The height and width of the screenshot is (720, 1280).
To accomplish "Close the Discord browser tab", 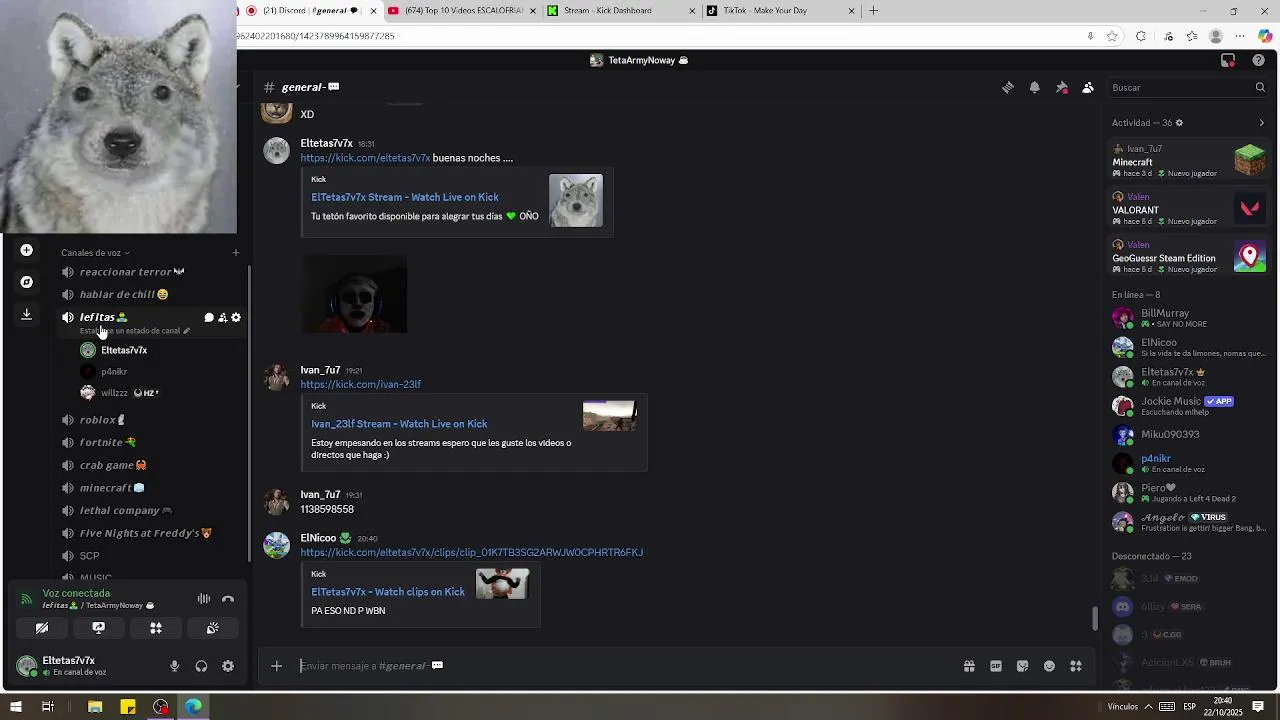I will click(374, 11).
